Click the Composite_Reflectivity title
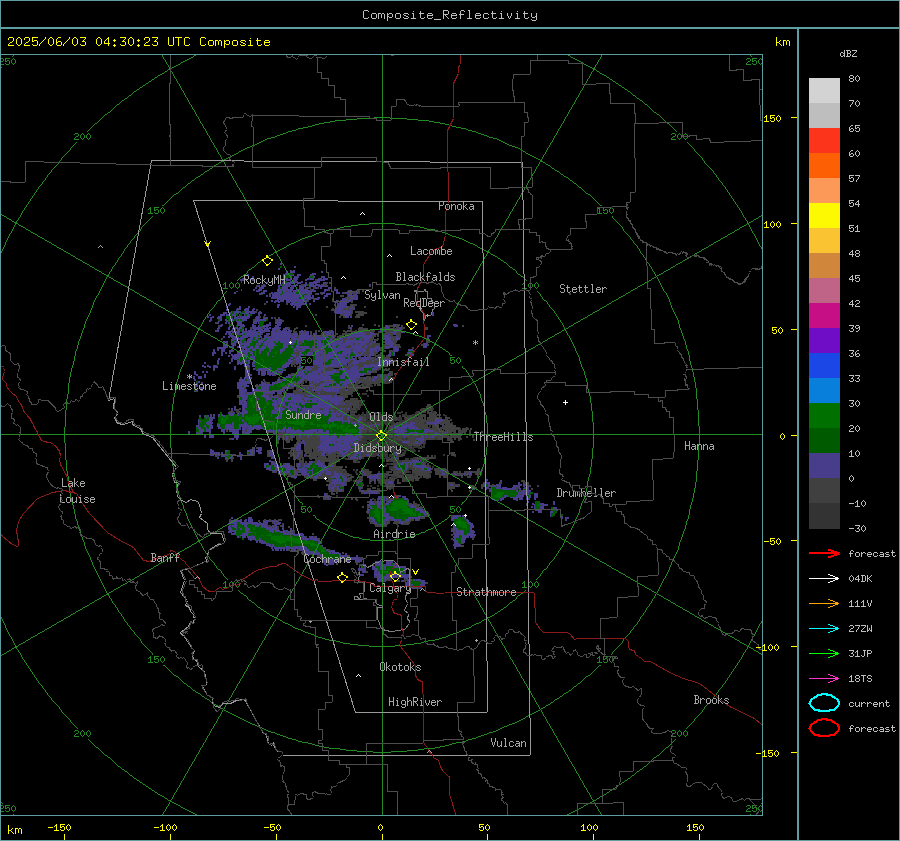900x841 pixels. 450,15
